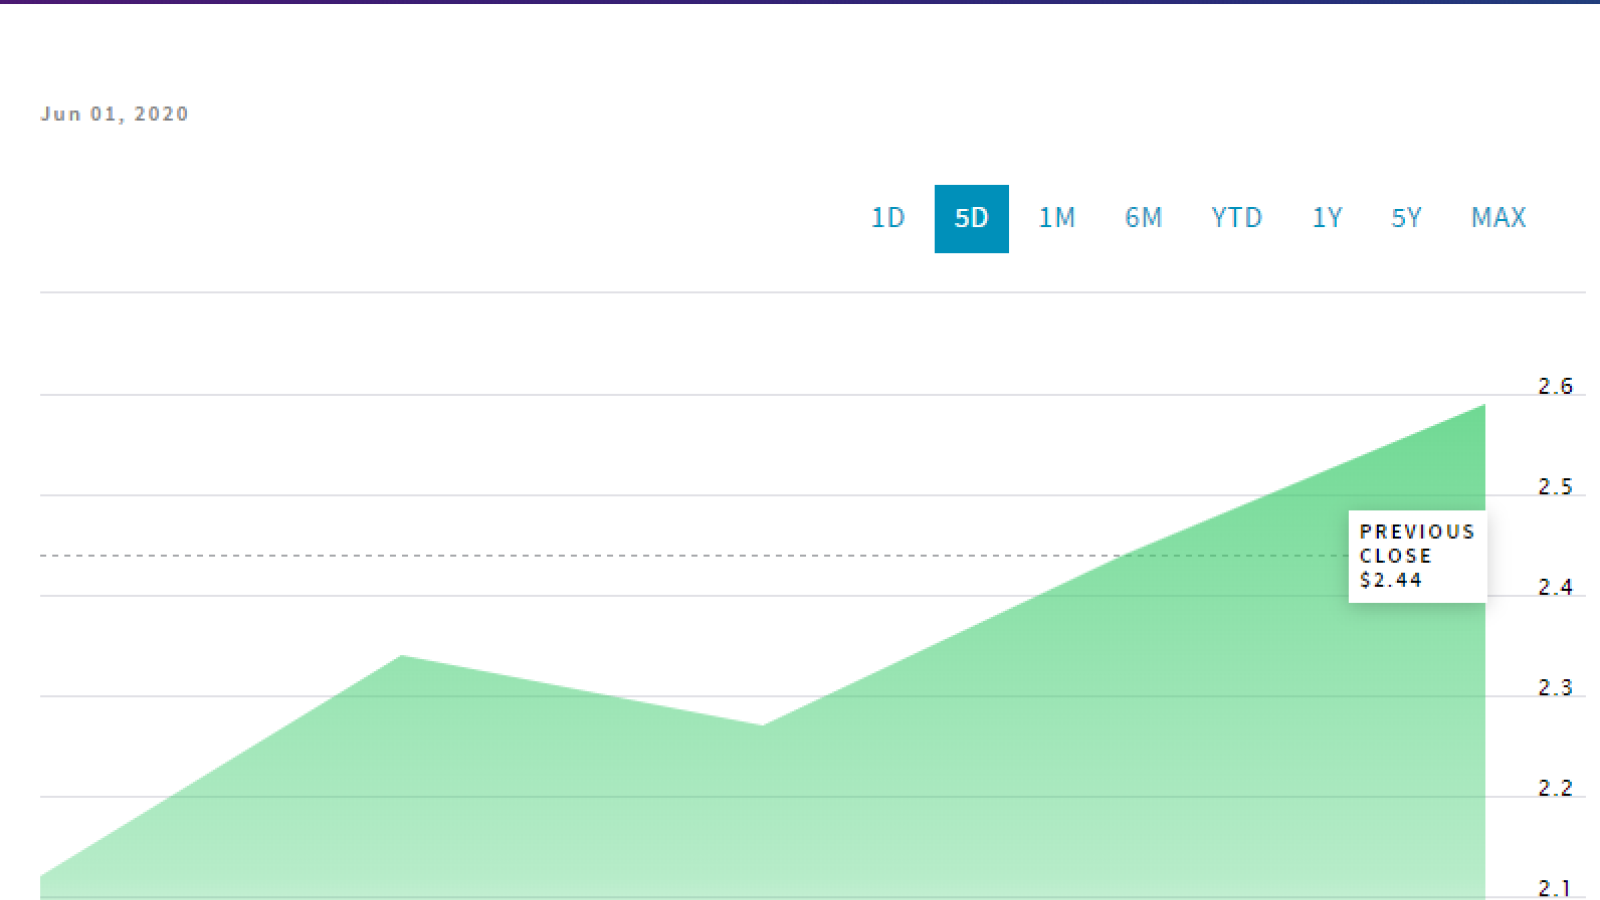Screen dimensions: 1600x900
Task: Show year-to-date YTD chart
Action: (1237, 218)
